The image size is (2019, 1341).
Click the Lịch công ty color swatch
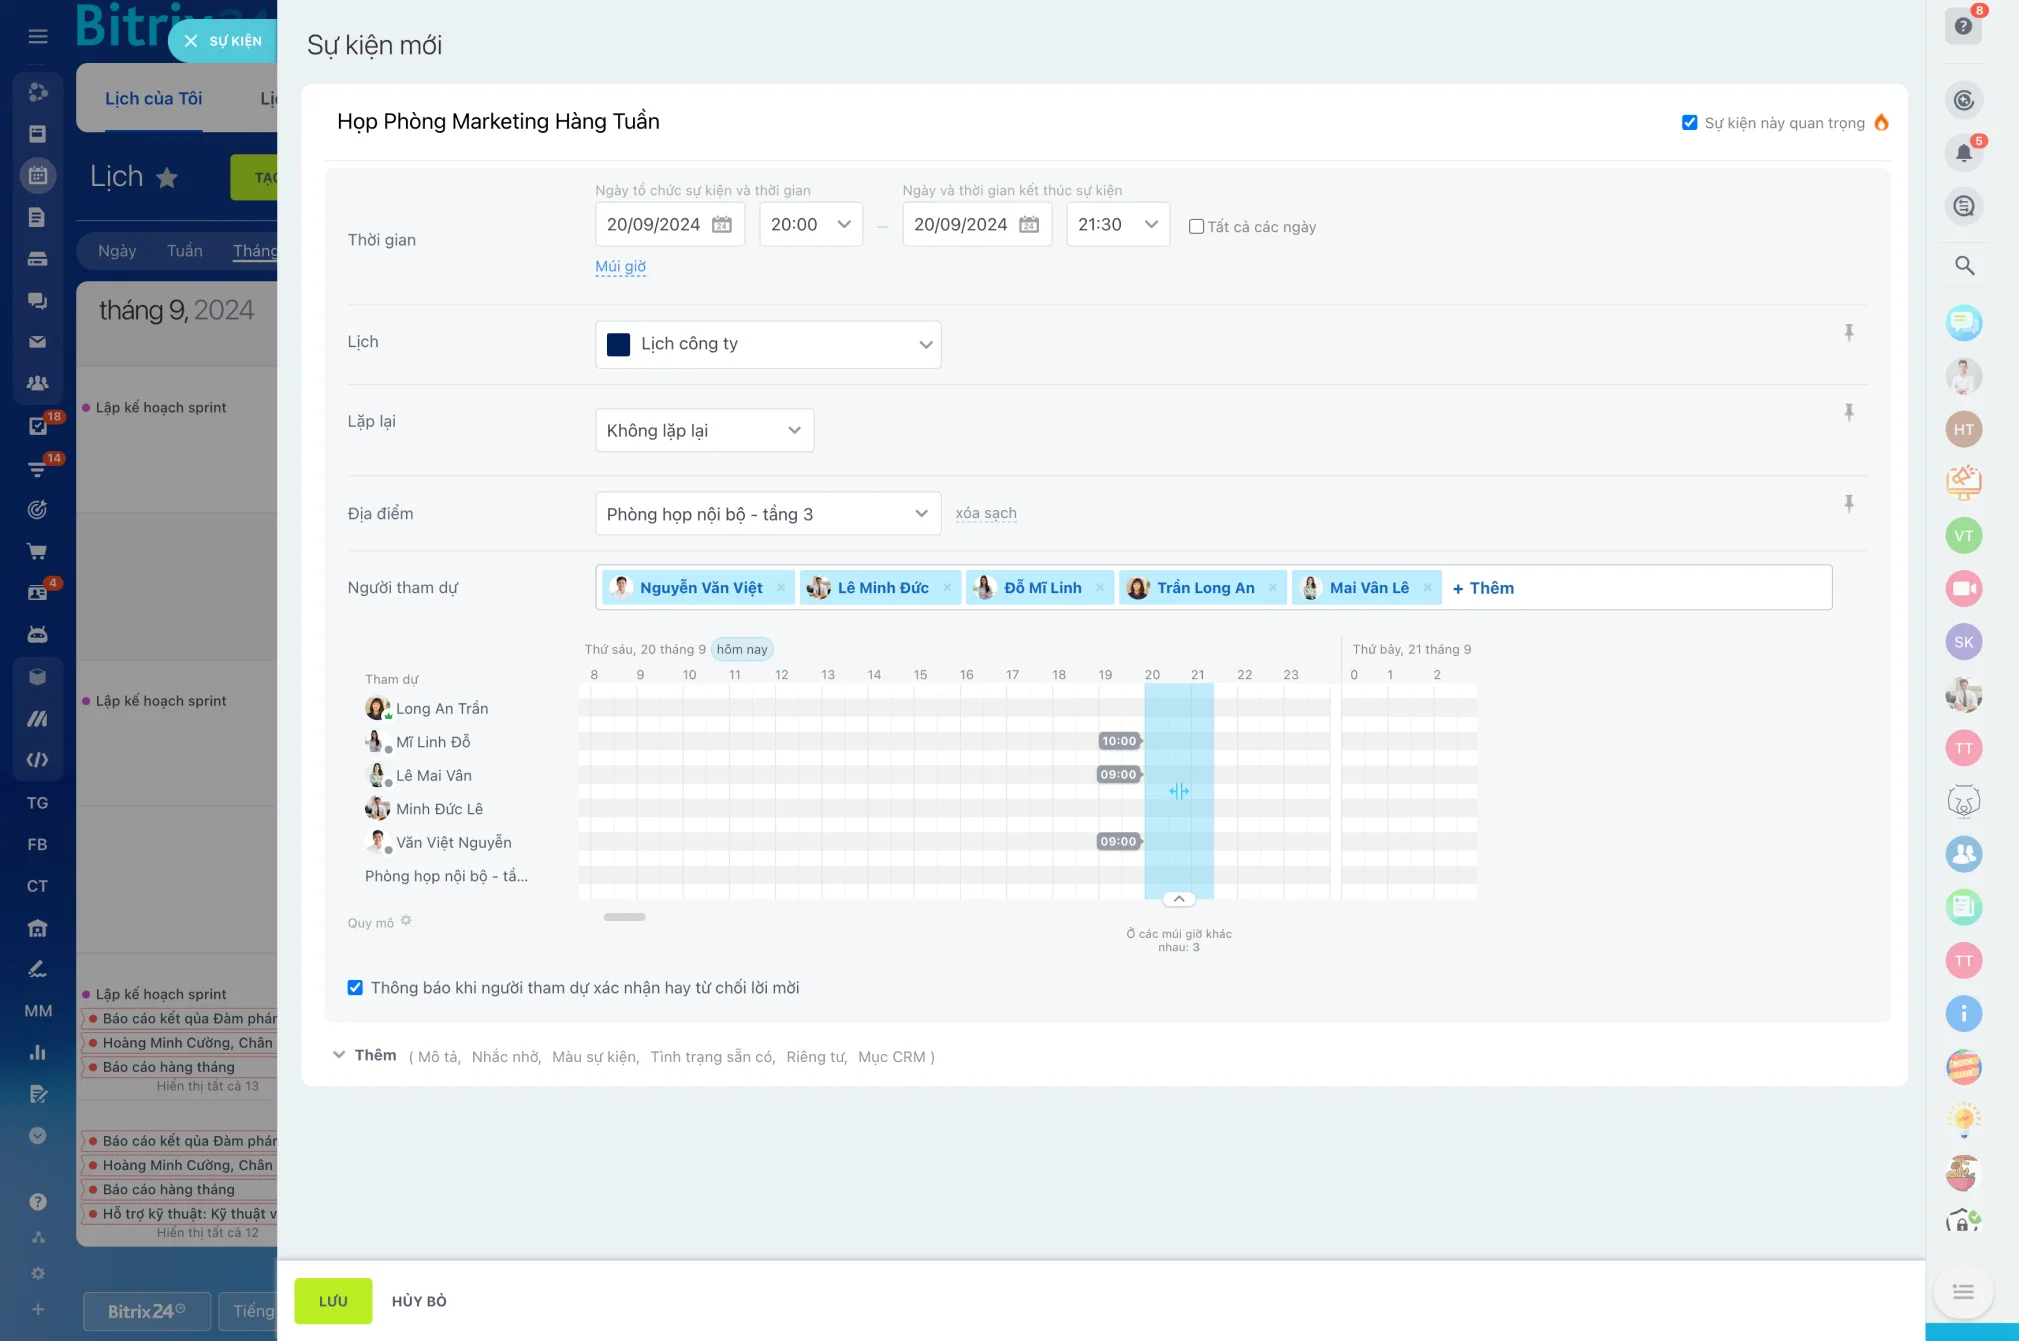(x=618, y=345)
